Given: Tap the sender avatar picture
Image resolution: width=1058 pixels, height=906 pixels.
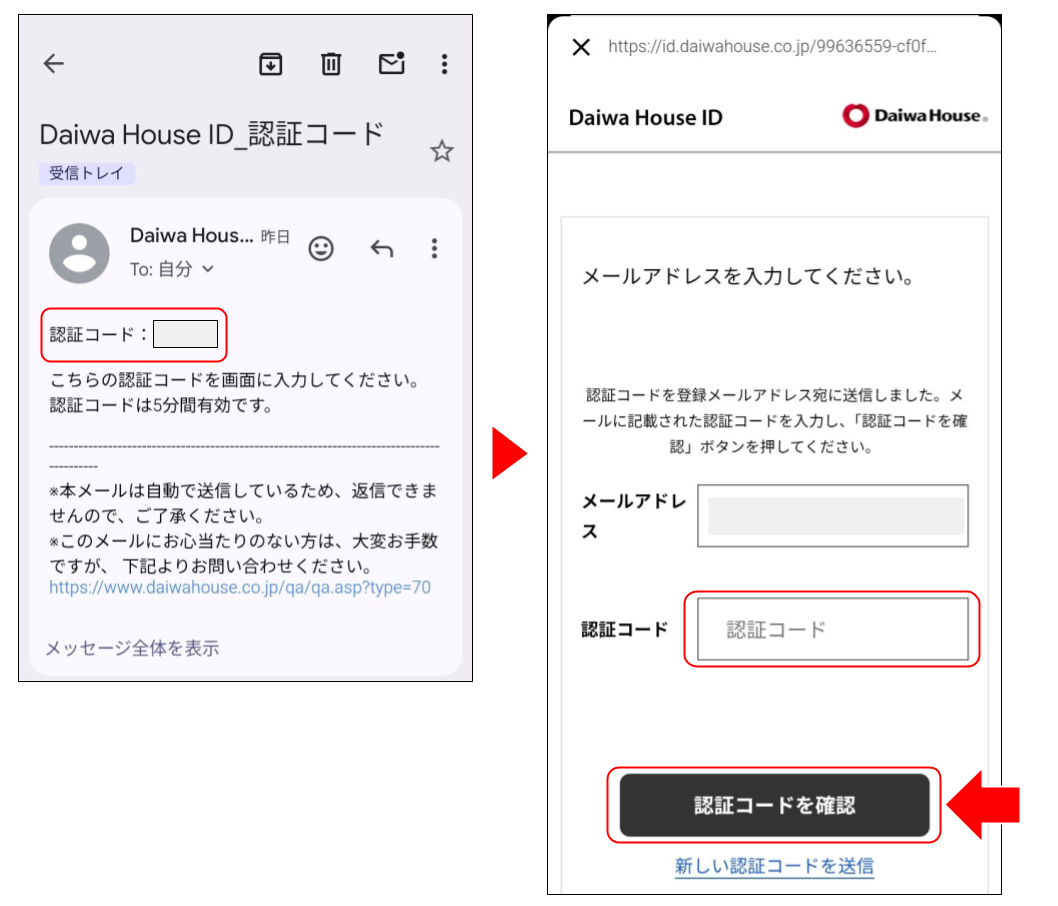Looking at the screenshot, I should [x=80, y=254].
